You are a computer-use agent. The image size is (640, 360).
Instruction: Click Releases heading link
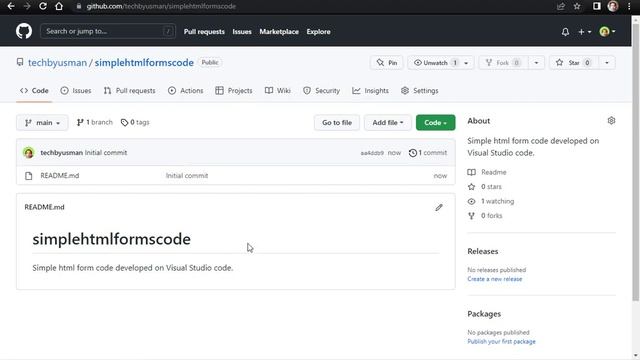483,251
